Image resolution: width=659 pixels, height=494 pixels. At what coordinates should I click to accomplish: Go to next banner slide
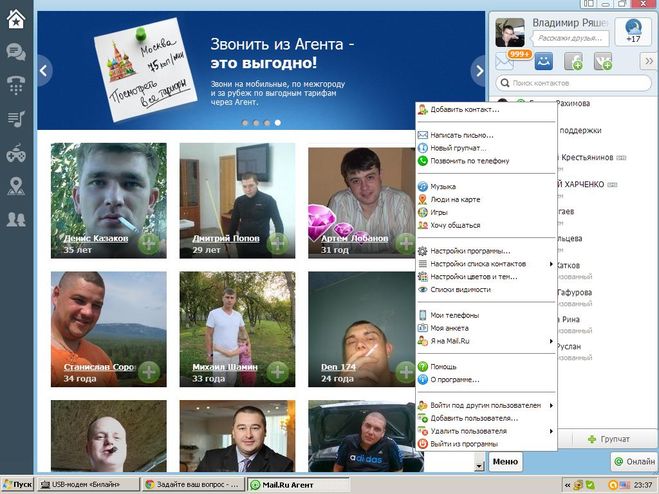(479, 71)
